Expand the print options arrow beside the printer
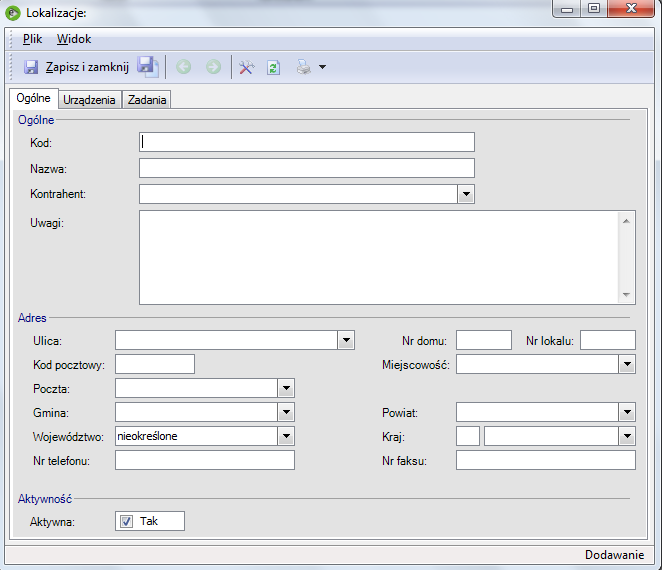 323,67
